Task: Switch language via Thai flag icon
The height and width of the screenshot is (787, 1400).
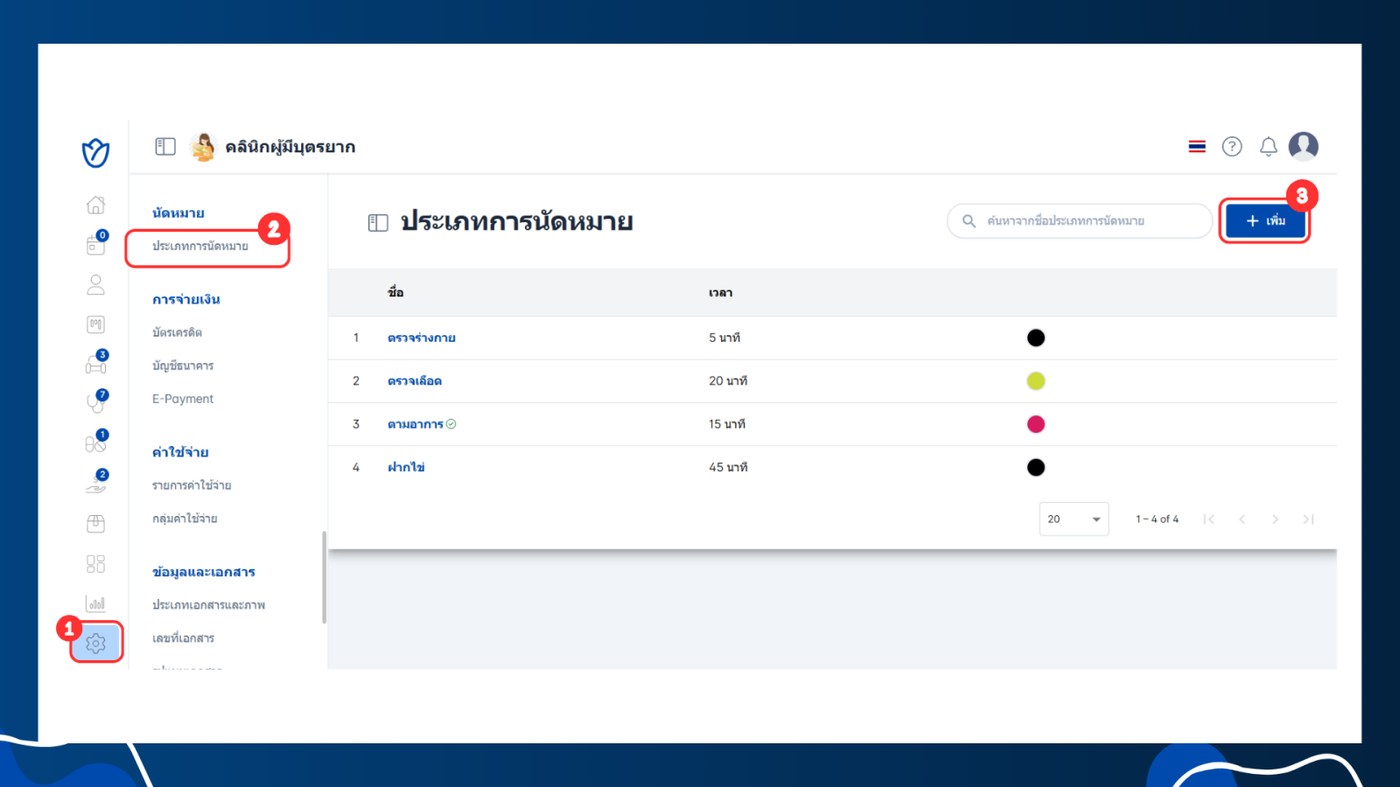Action: point(1197,147)
